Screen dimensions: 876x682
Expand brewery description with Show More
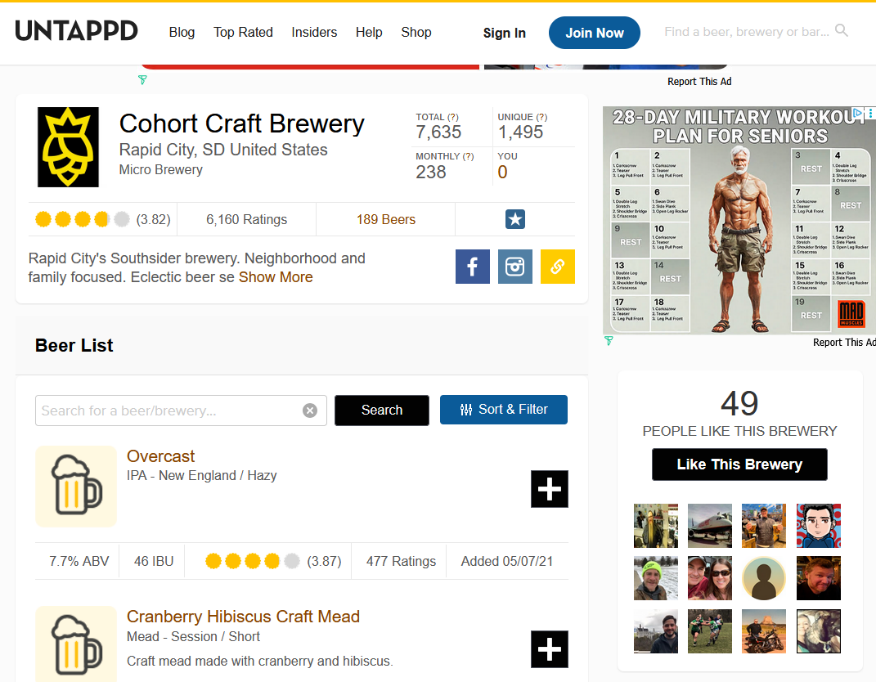tap(275, 277)
